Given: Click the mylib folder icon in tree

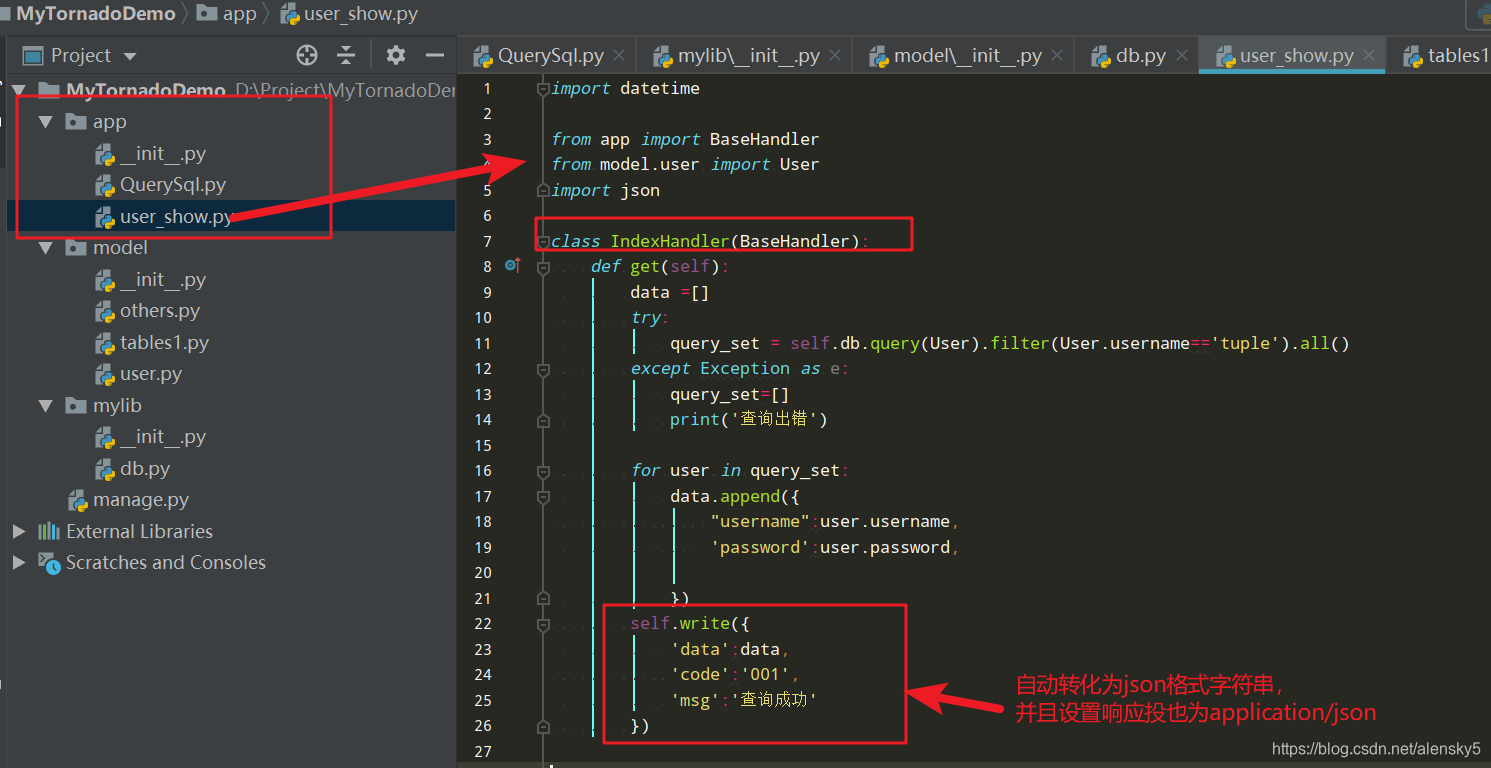Looking at the screenshot, I should [x=76, y=406].
